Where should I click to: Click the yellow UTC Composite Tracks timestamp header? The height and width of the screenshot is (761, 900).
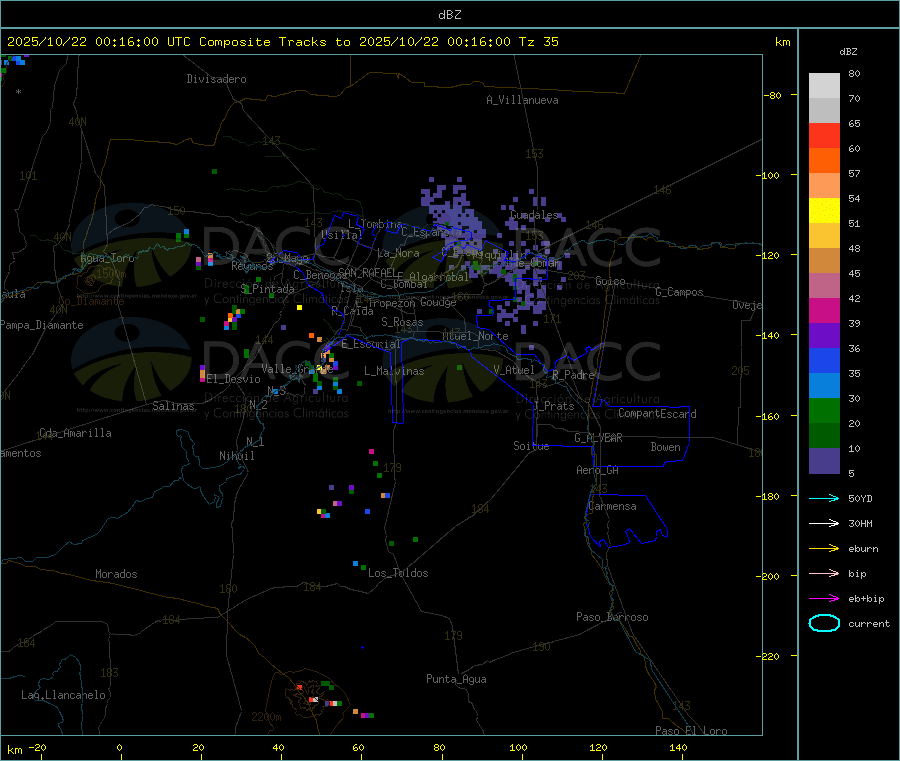coord(282,42)
